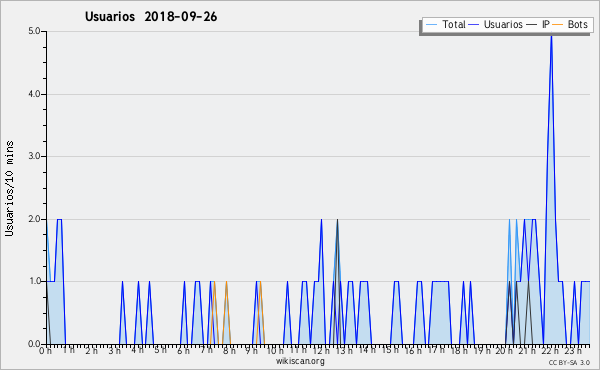Screen dimensions: 600x370
Task: Click the y-axis label 'Usuarios/10 mins'
Action: tap(9, 188)
